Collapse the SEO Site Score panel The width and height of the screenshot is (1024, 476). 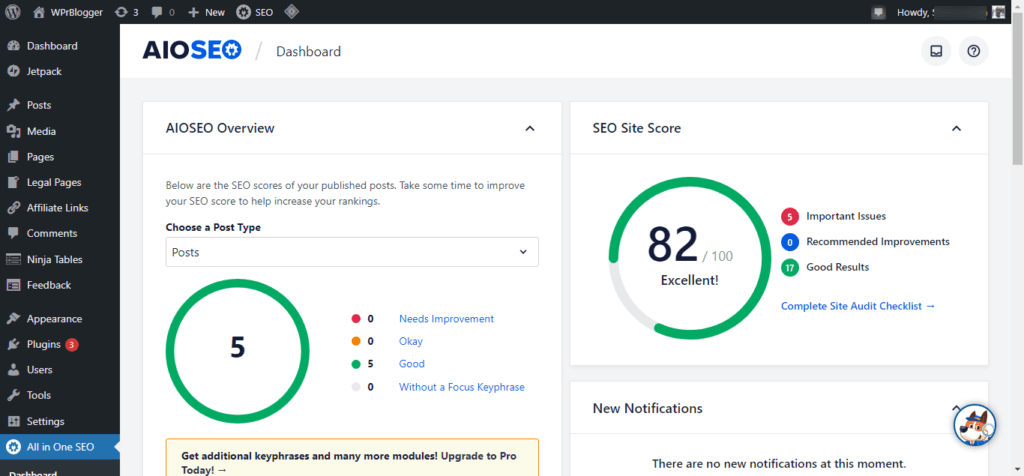957,129
